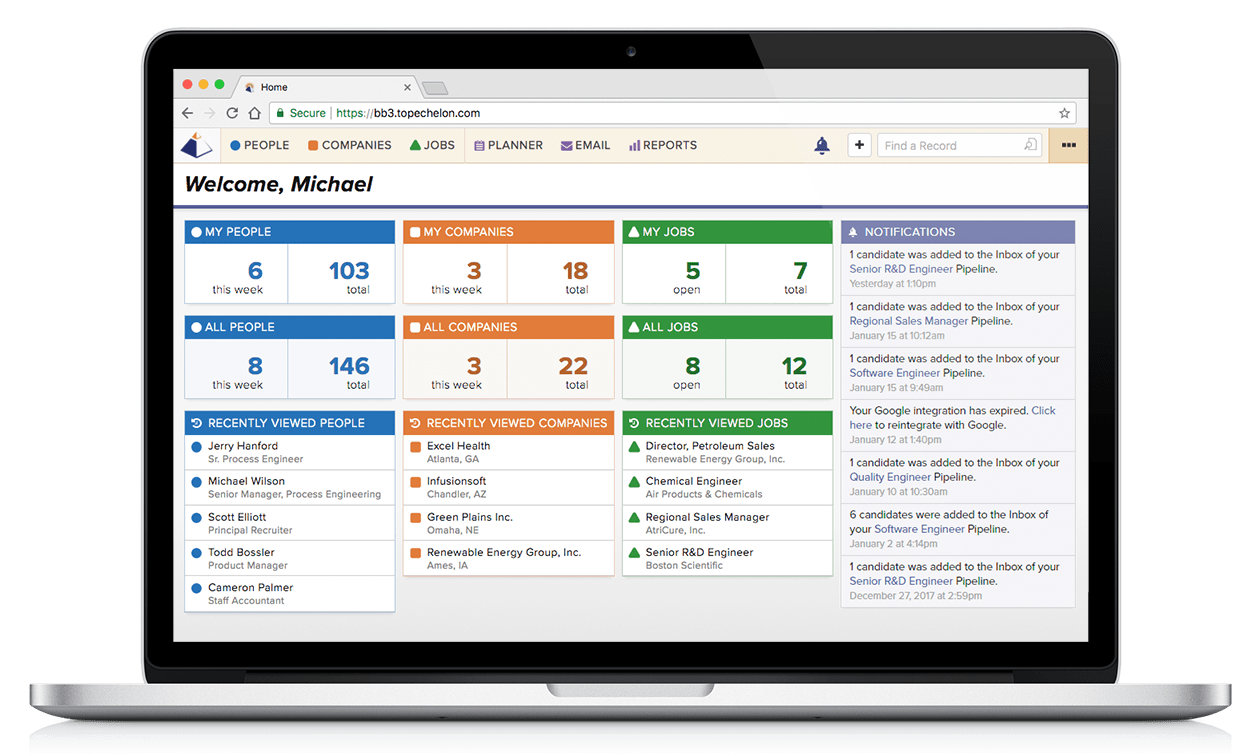1260x756 pixels.
Task: Open the Companies menu
Action: [x=349, y=145]
